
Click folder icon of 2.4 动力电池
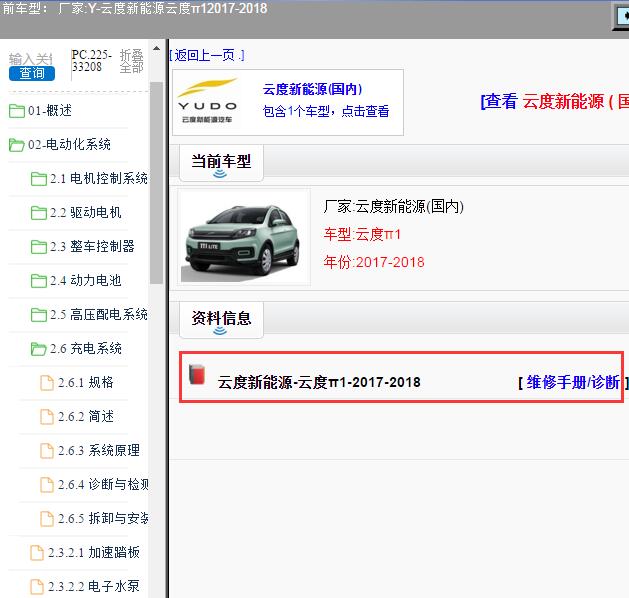click(x=39, y=281)
